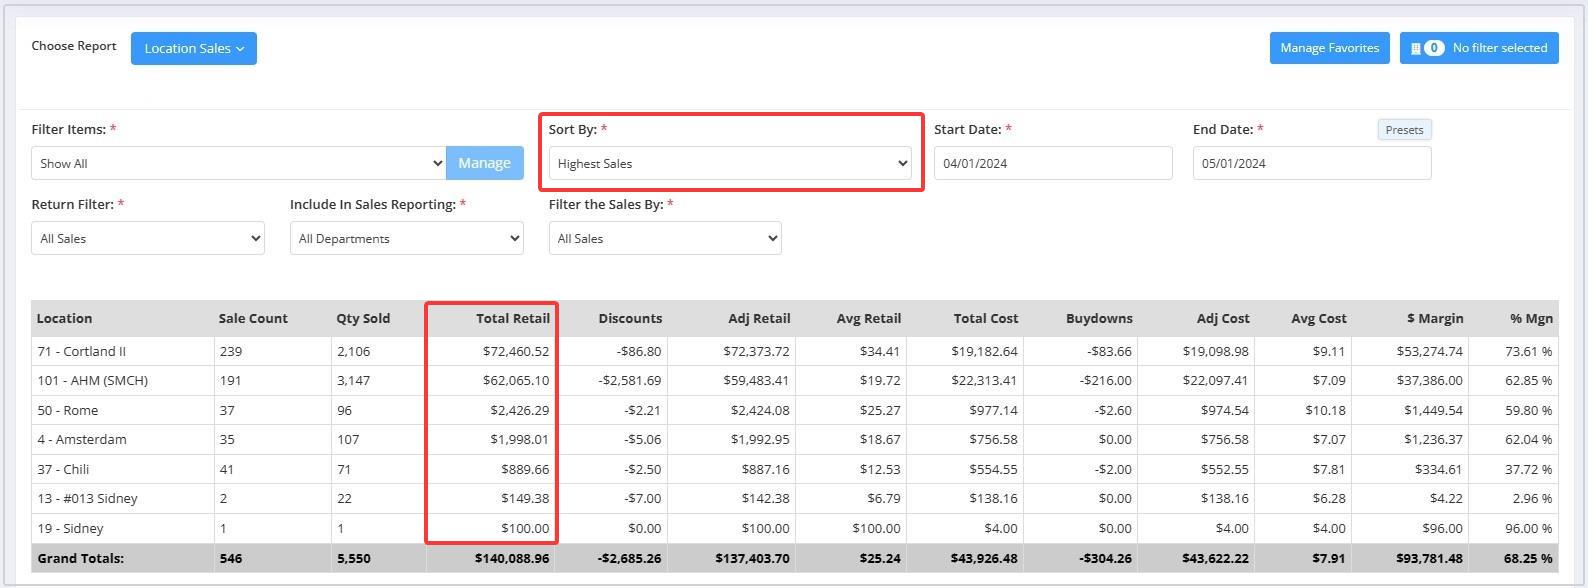
Task: Select the 4 - Amsterdam location cell
Action: coord(122,439)
